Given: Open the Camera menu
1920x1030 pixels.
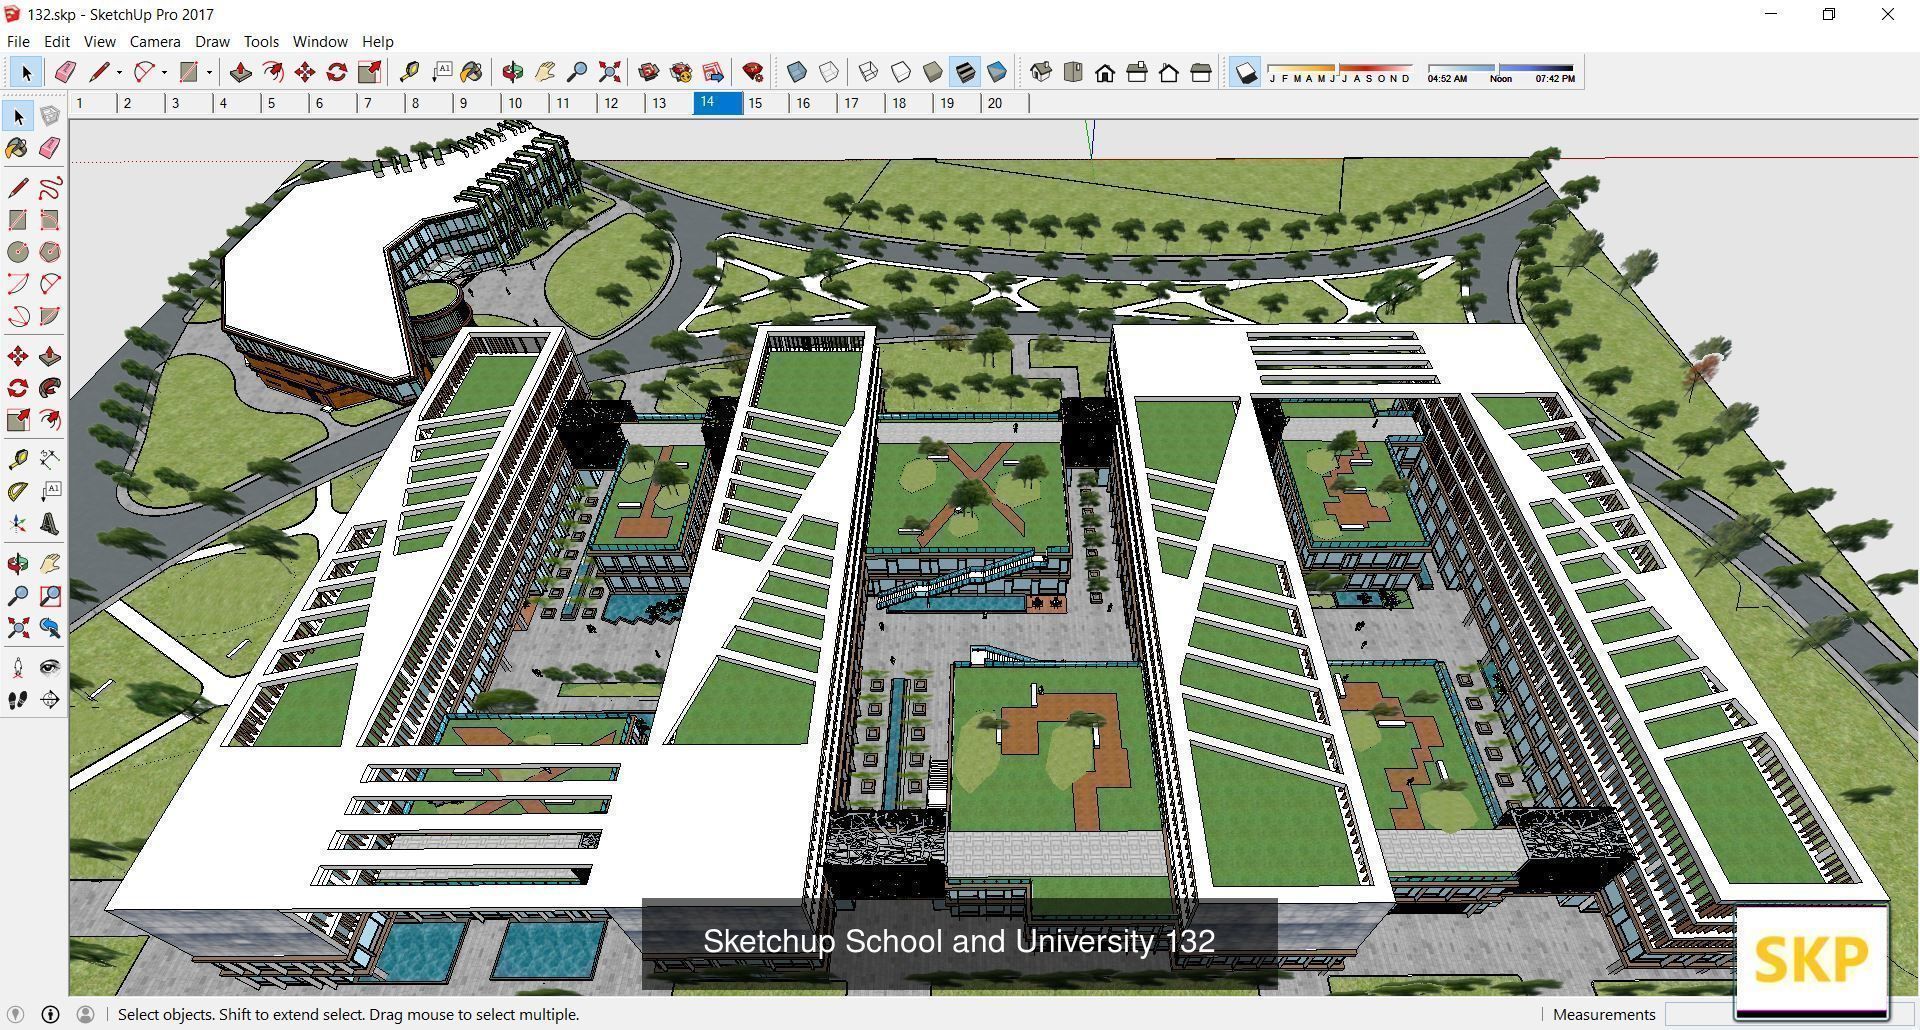Looking at the screenshot, I should [x=154, y=41].
